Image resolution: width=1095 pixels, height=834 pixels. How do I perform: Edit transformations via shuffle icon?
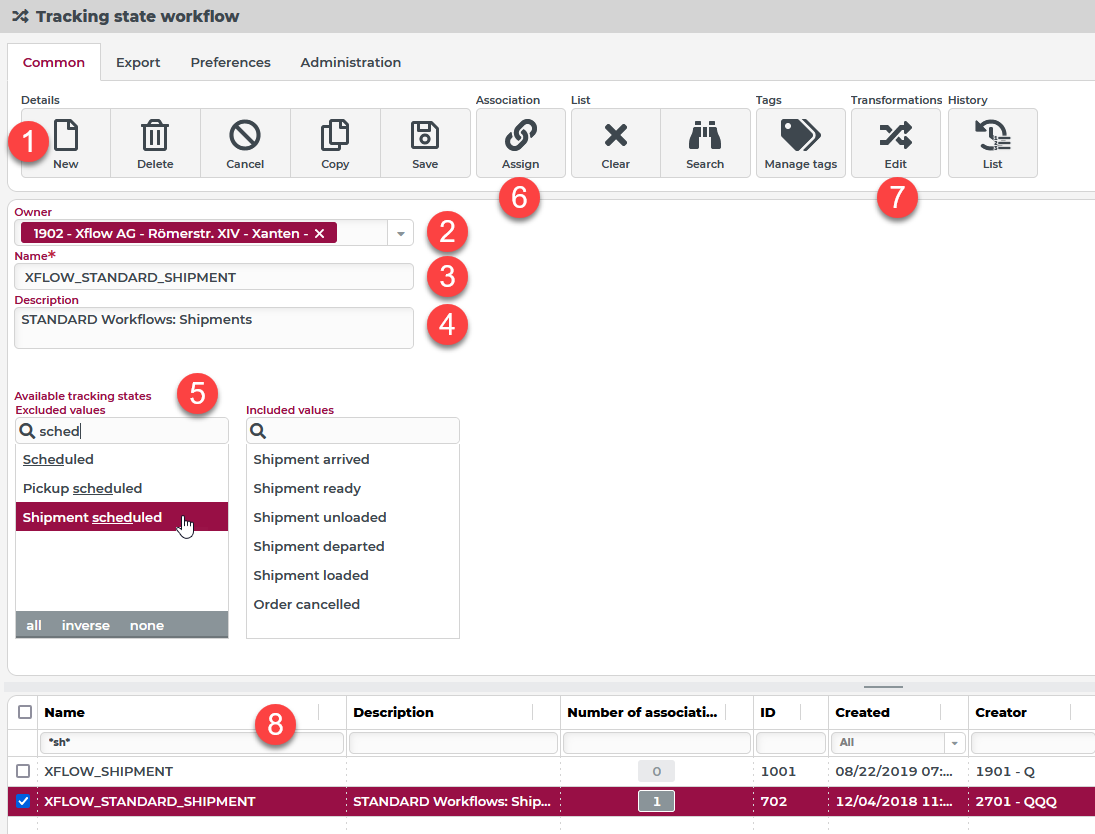tap(895, 135)
